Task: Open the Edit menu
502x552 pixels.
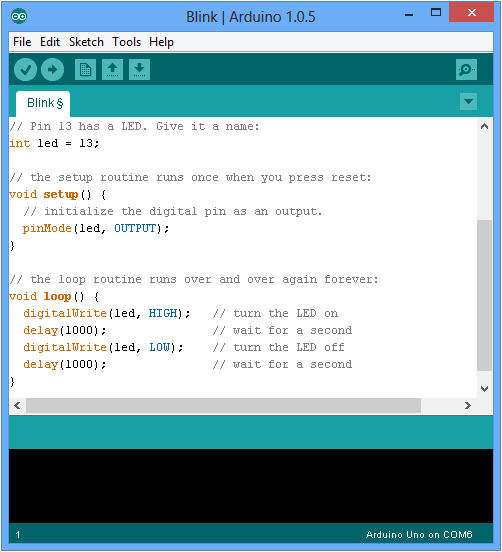Action: (x=50, y=42)
